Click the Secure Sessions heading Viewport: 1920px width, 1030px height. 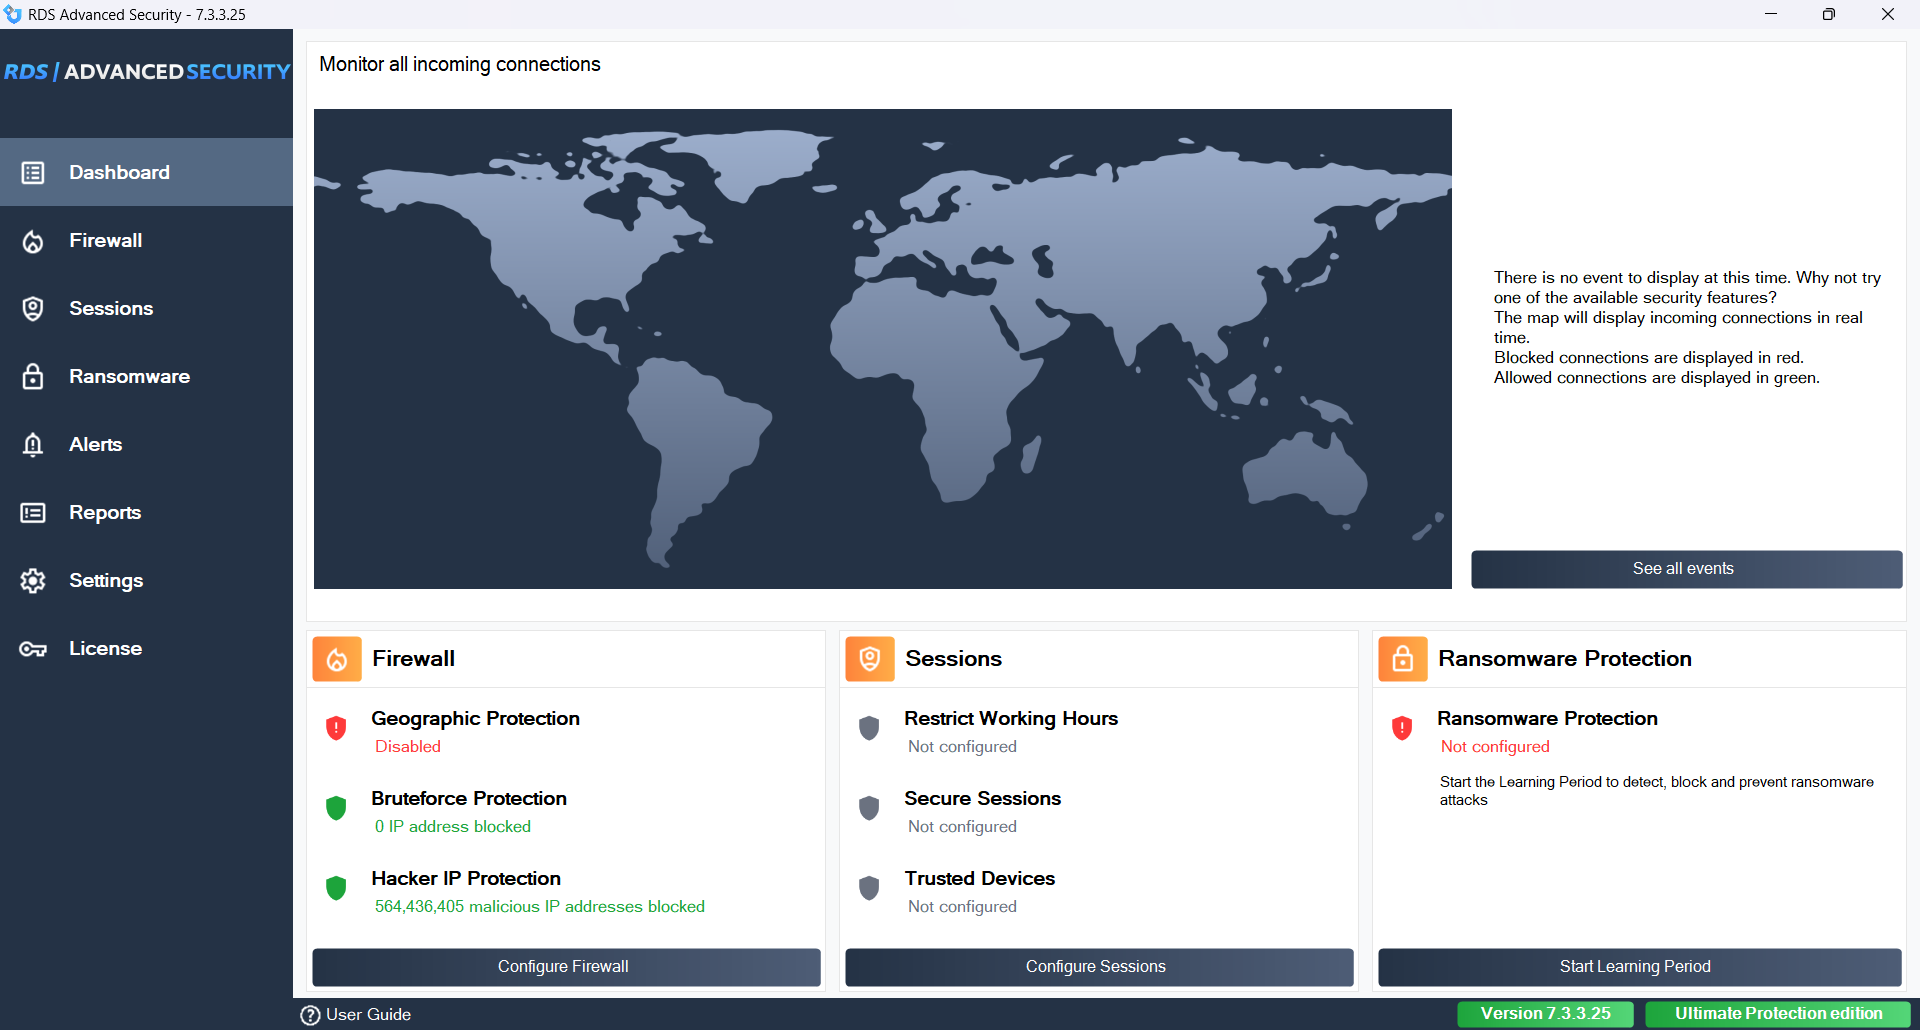point(982,799)
